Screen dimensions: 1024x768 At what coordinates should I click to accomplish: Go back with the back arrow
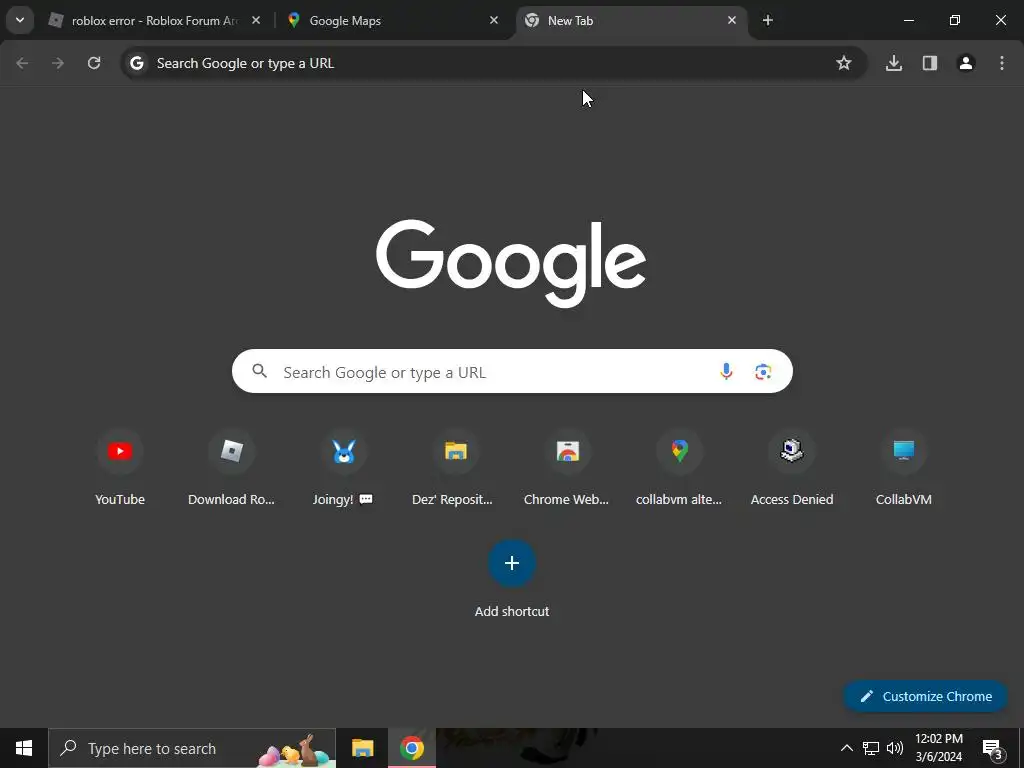tap(22, 63)
